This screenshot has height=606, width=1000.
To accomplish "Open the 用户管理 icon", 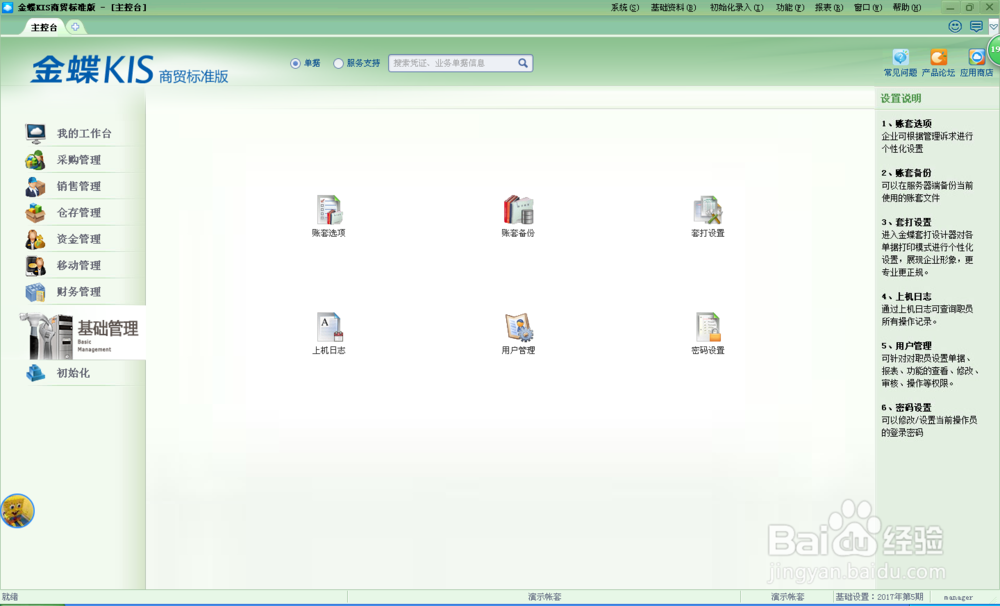I will (518, 333).
